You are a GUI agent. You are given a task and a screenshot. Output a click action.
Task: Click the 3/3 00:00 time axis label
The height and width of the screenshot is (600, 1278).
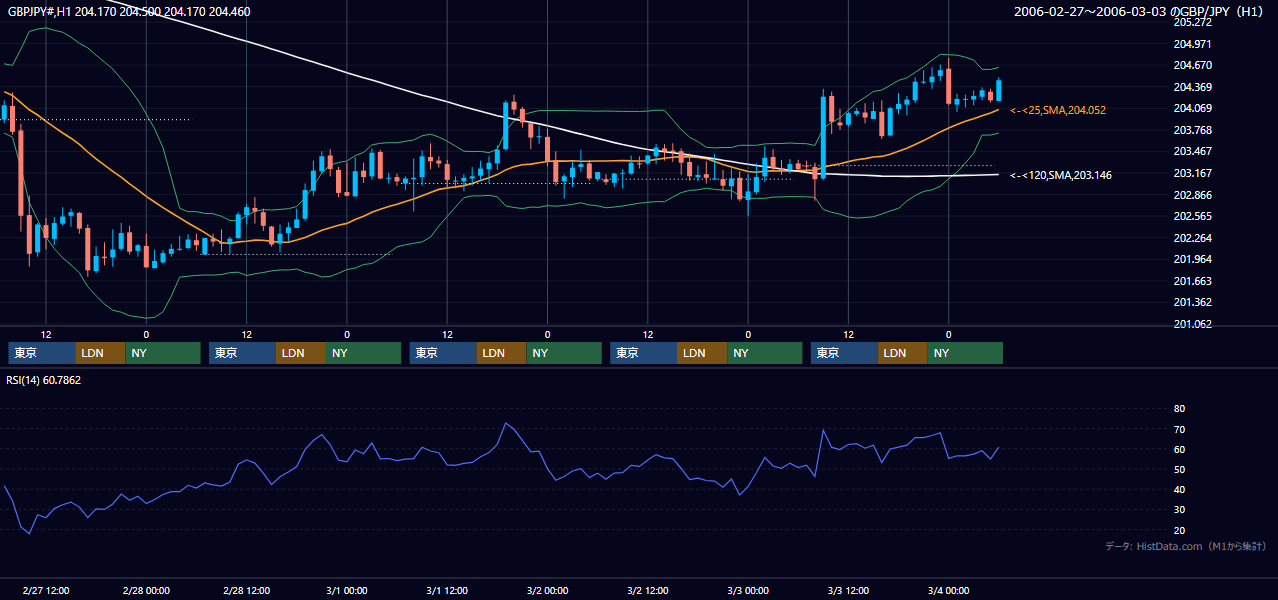[748, 590]
